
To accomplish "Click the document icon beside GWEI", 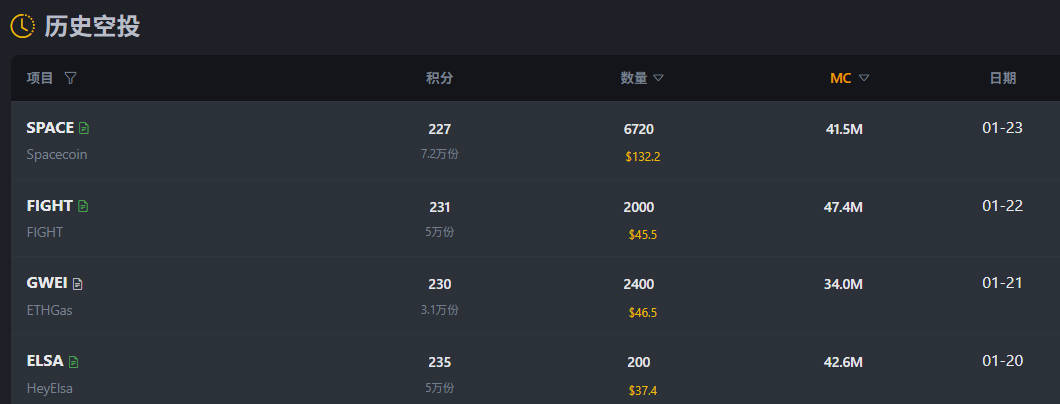I will (78, 284).
